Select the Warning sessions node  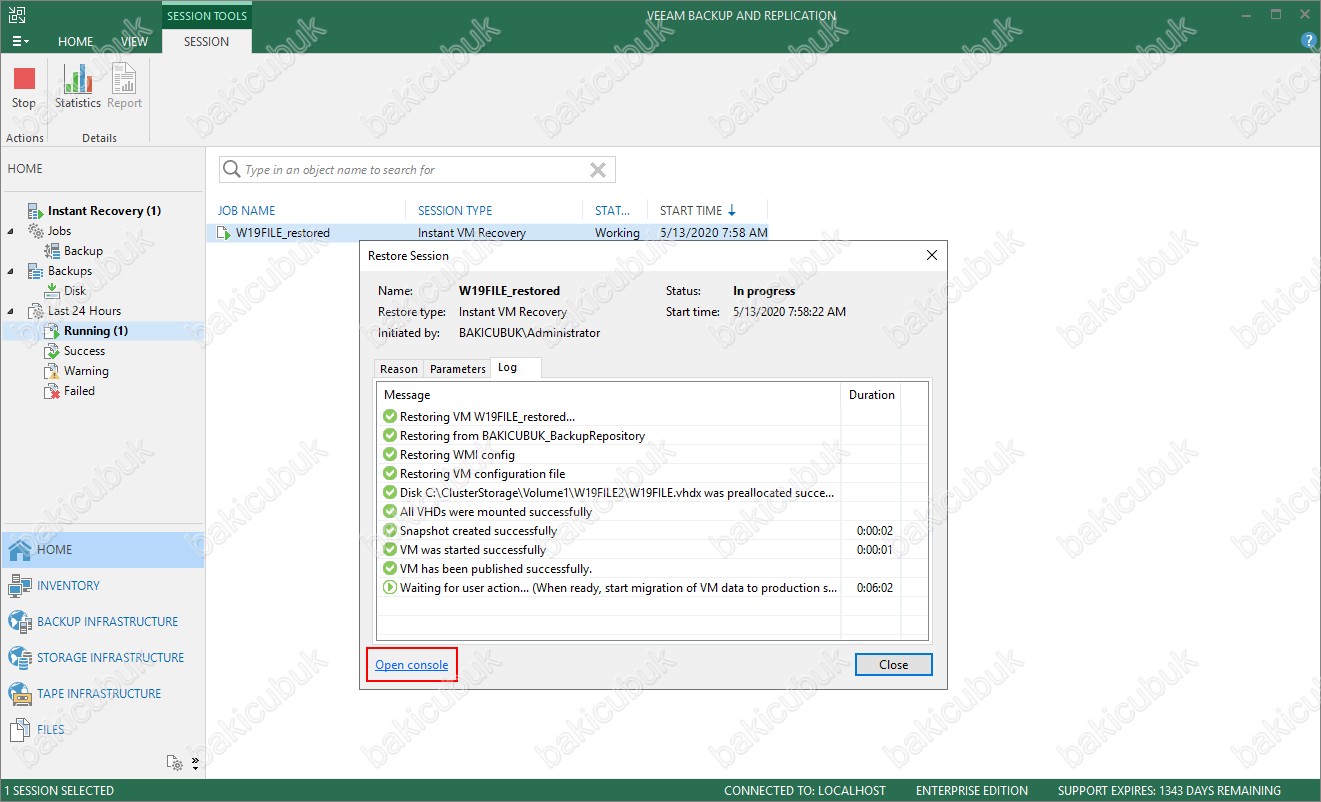[86, 371]
